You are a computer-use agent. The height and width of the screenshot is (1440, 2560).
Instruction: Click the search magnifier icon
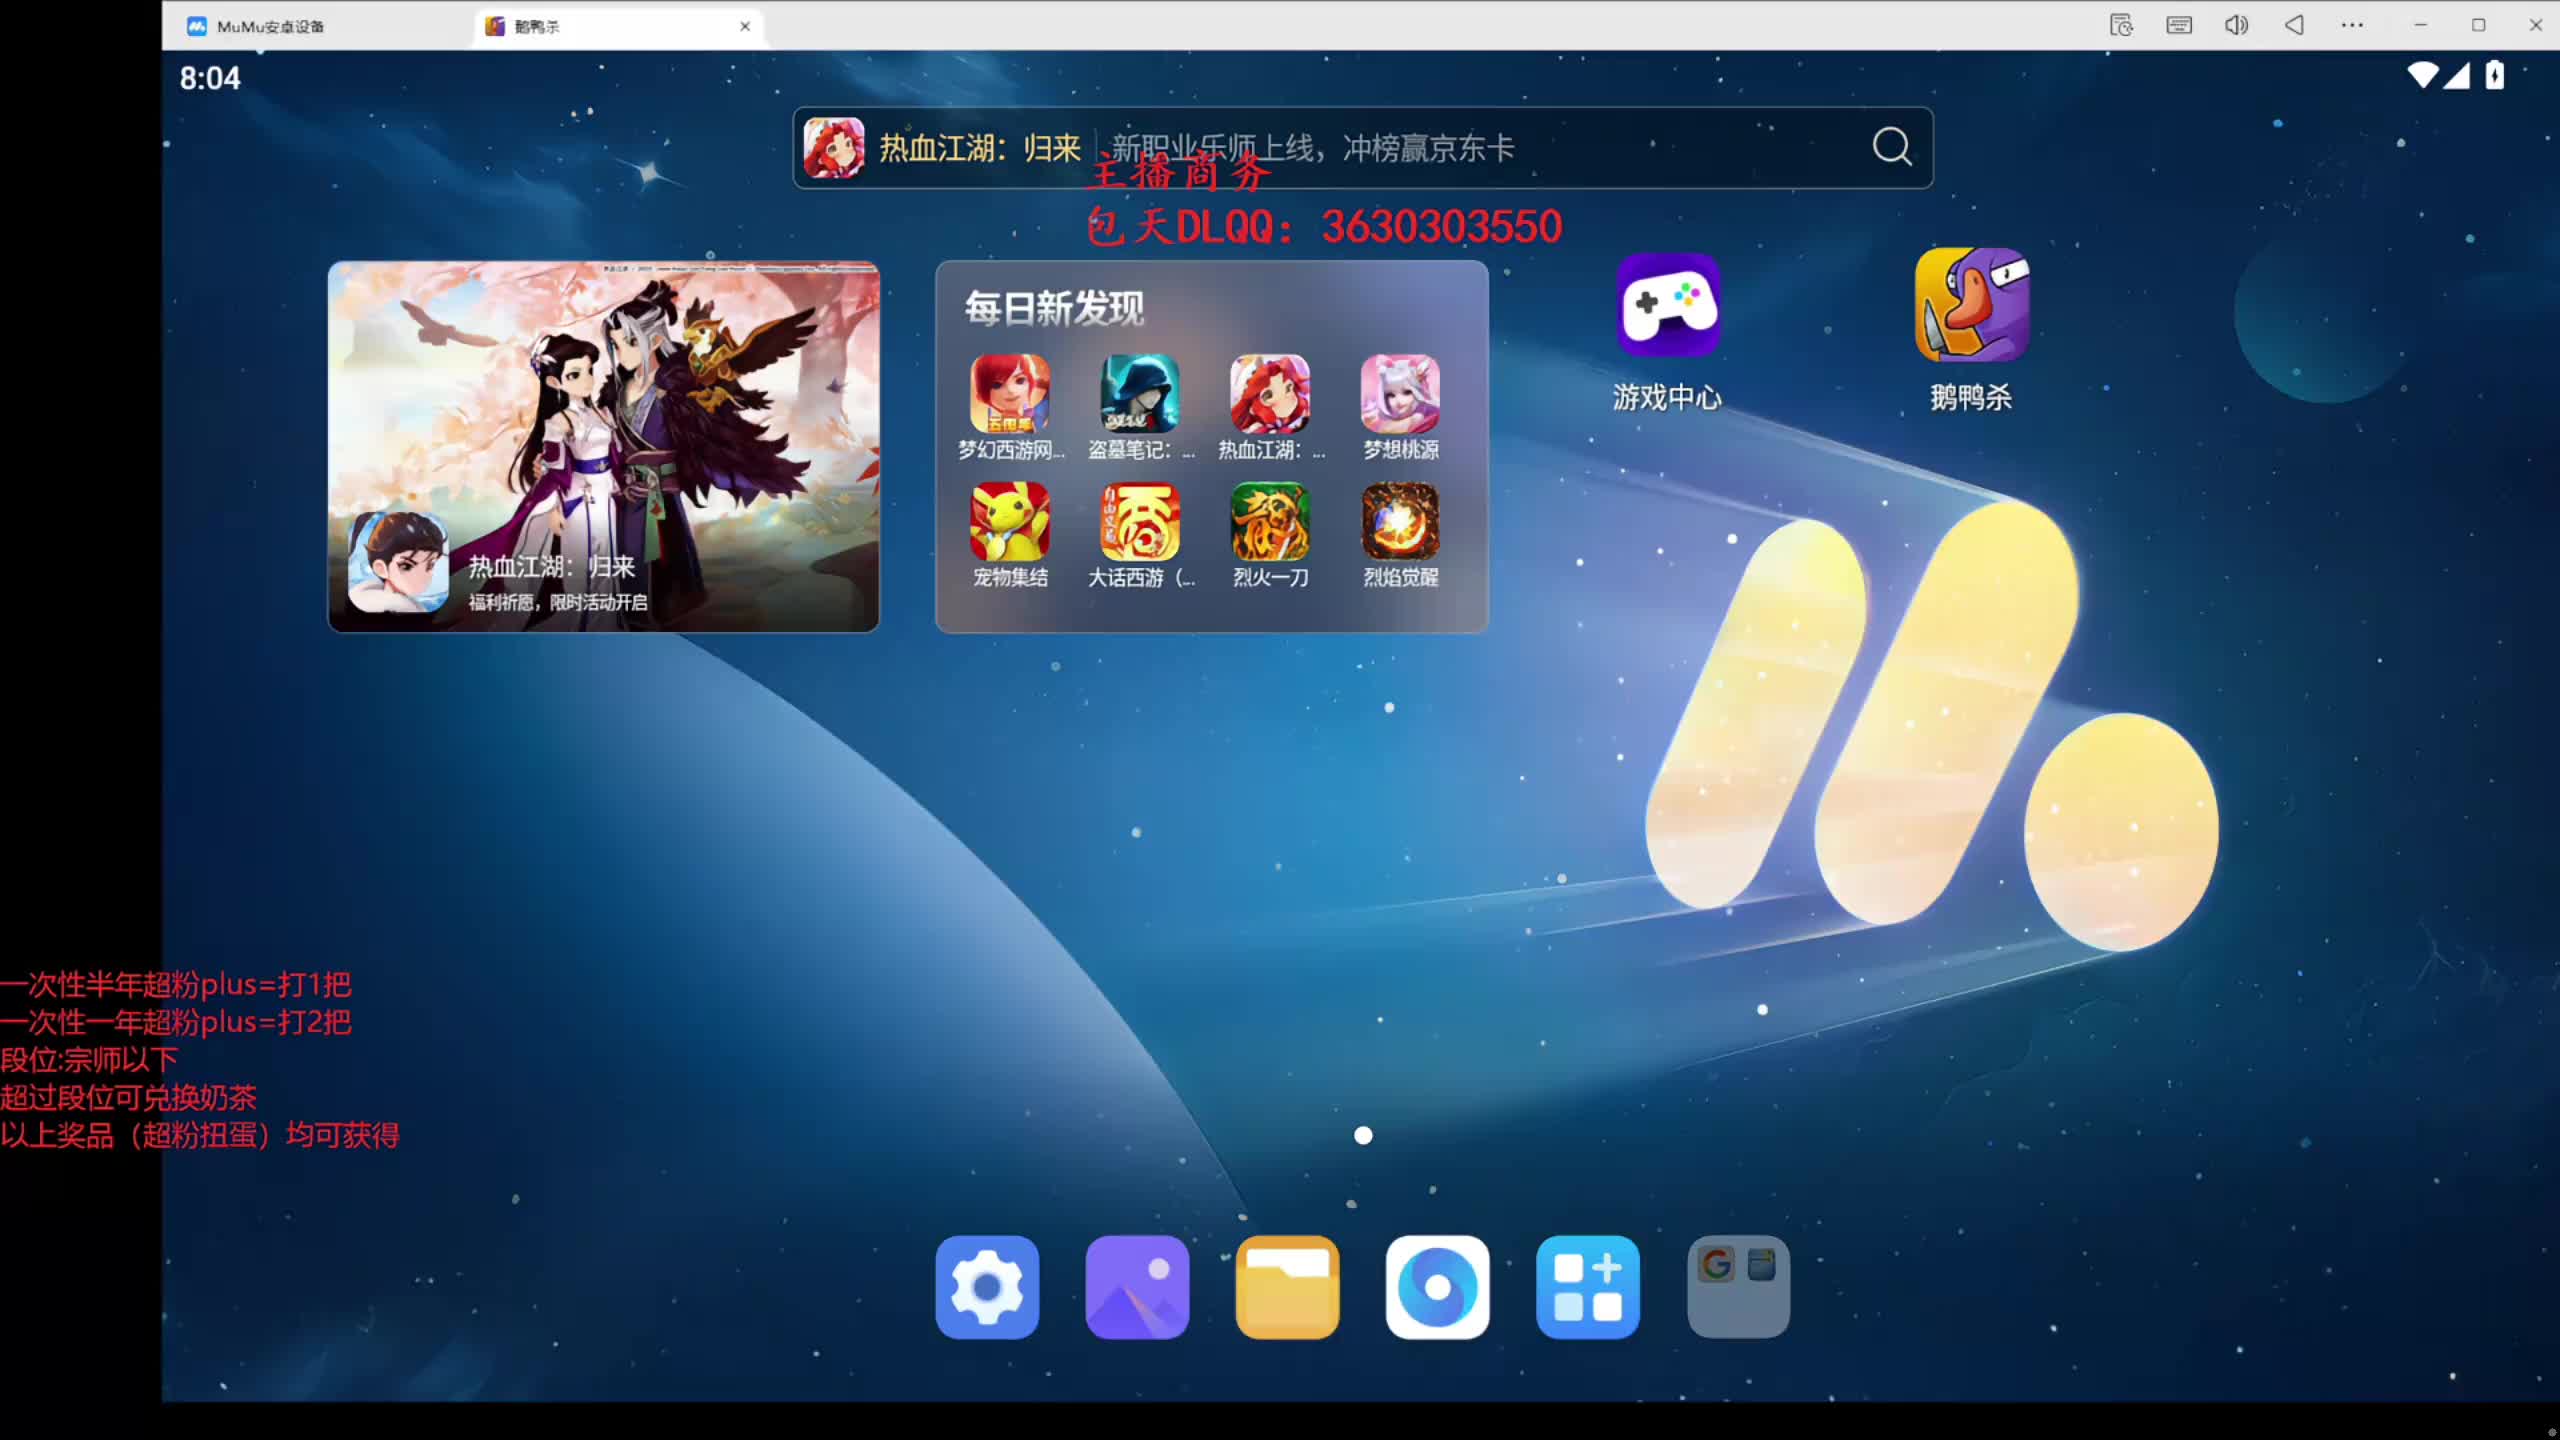click(1891, 147)
